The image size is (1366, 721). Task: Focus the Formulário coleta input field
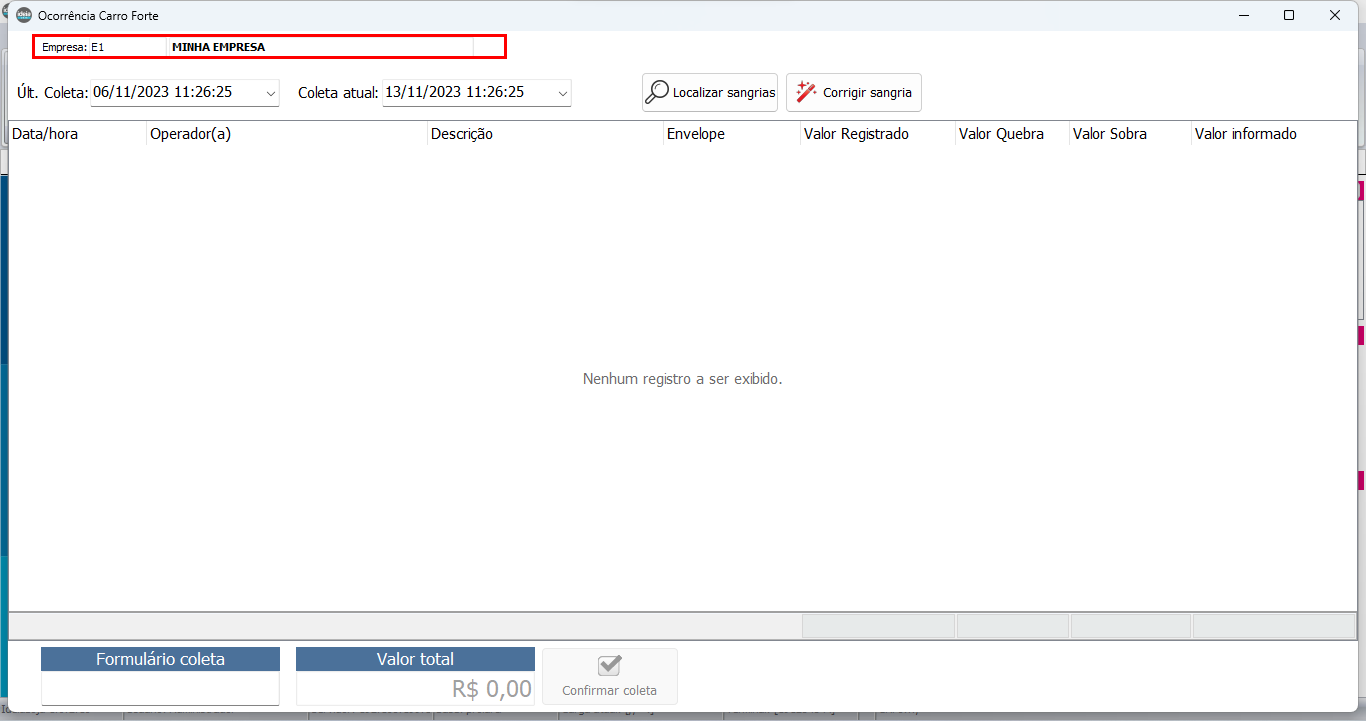[x=160, y=688]
